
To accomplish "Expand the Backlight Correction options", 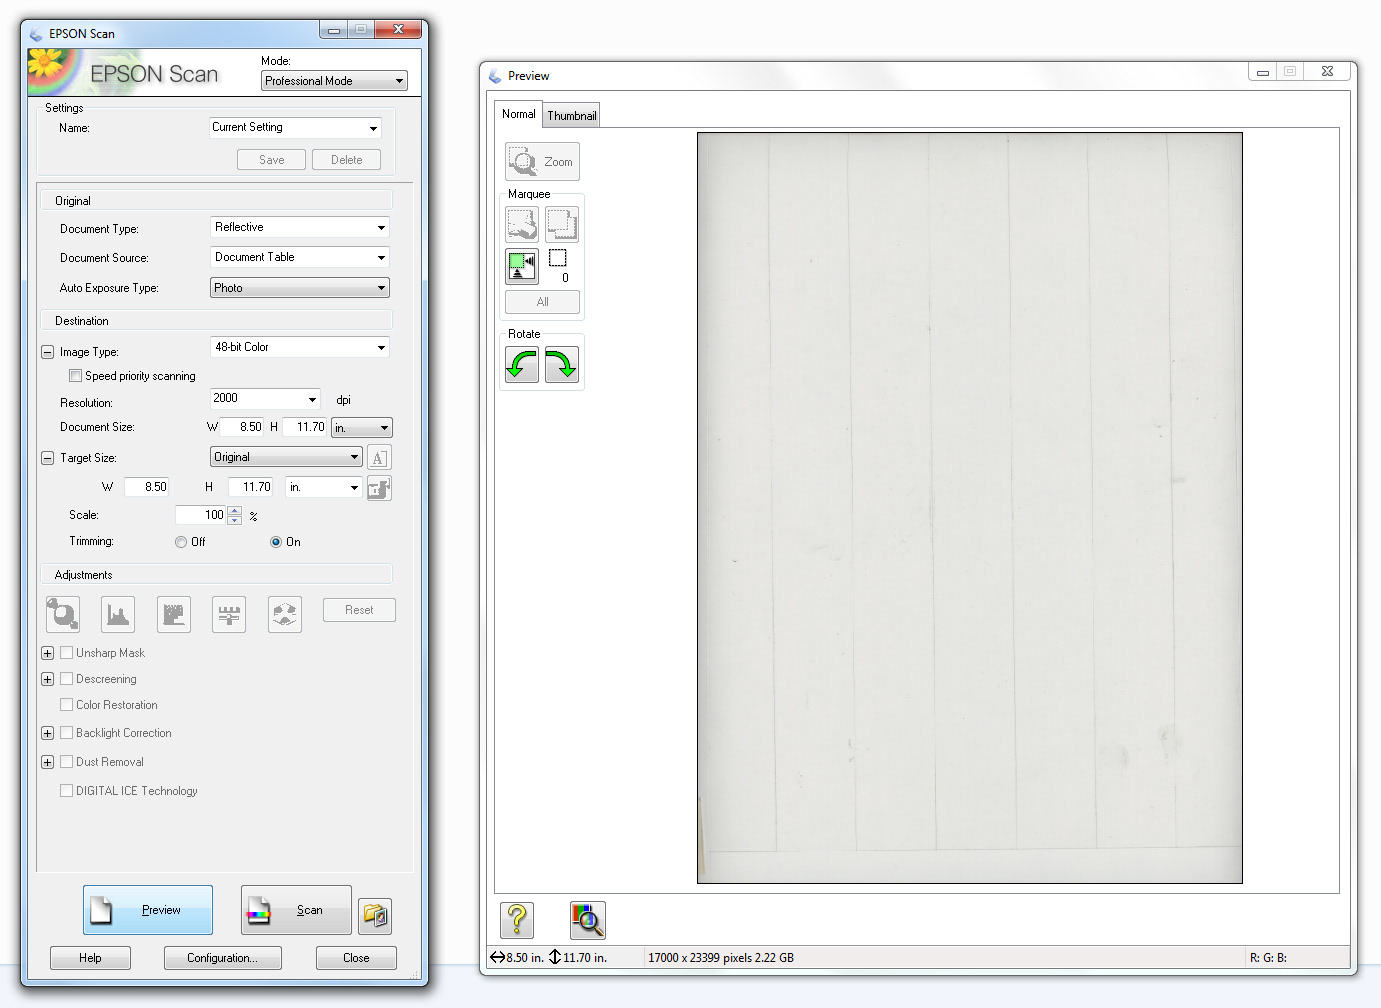I will point(47,733).
